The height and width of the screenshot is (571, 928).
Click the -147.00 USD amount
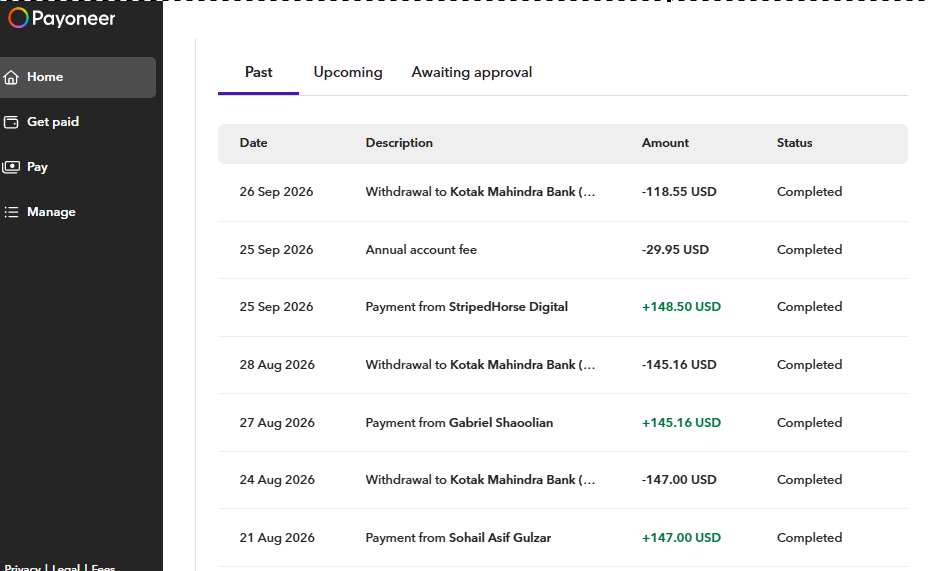679,479
